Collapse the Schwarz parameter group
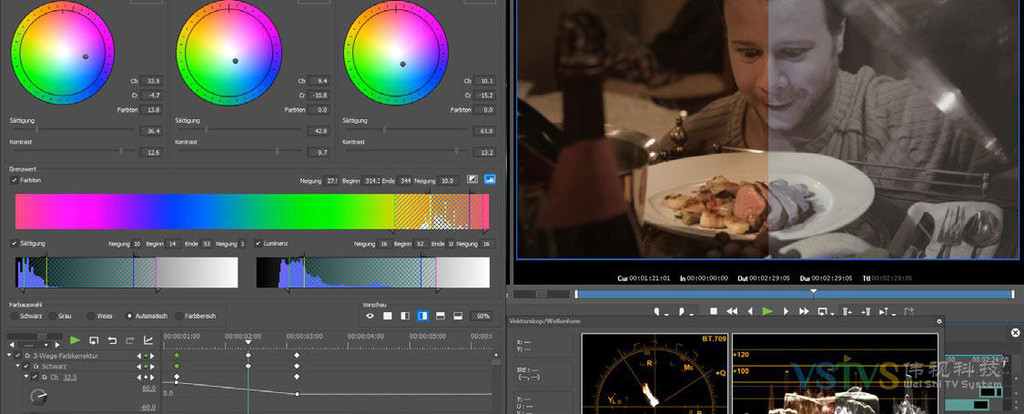 (x=18, y=366)
